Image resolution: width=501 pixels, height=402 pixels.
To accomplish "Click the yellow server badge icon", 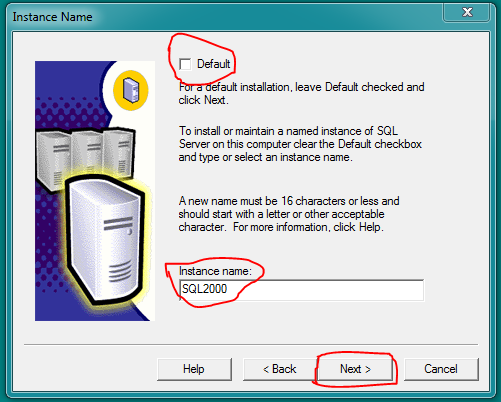I will pos(131,90).
